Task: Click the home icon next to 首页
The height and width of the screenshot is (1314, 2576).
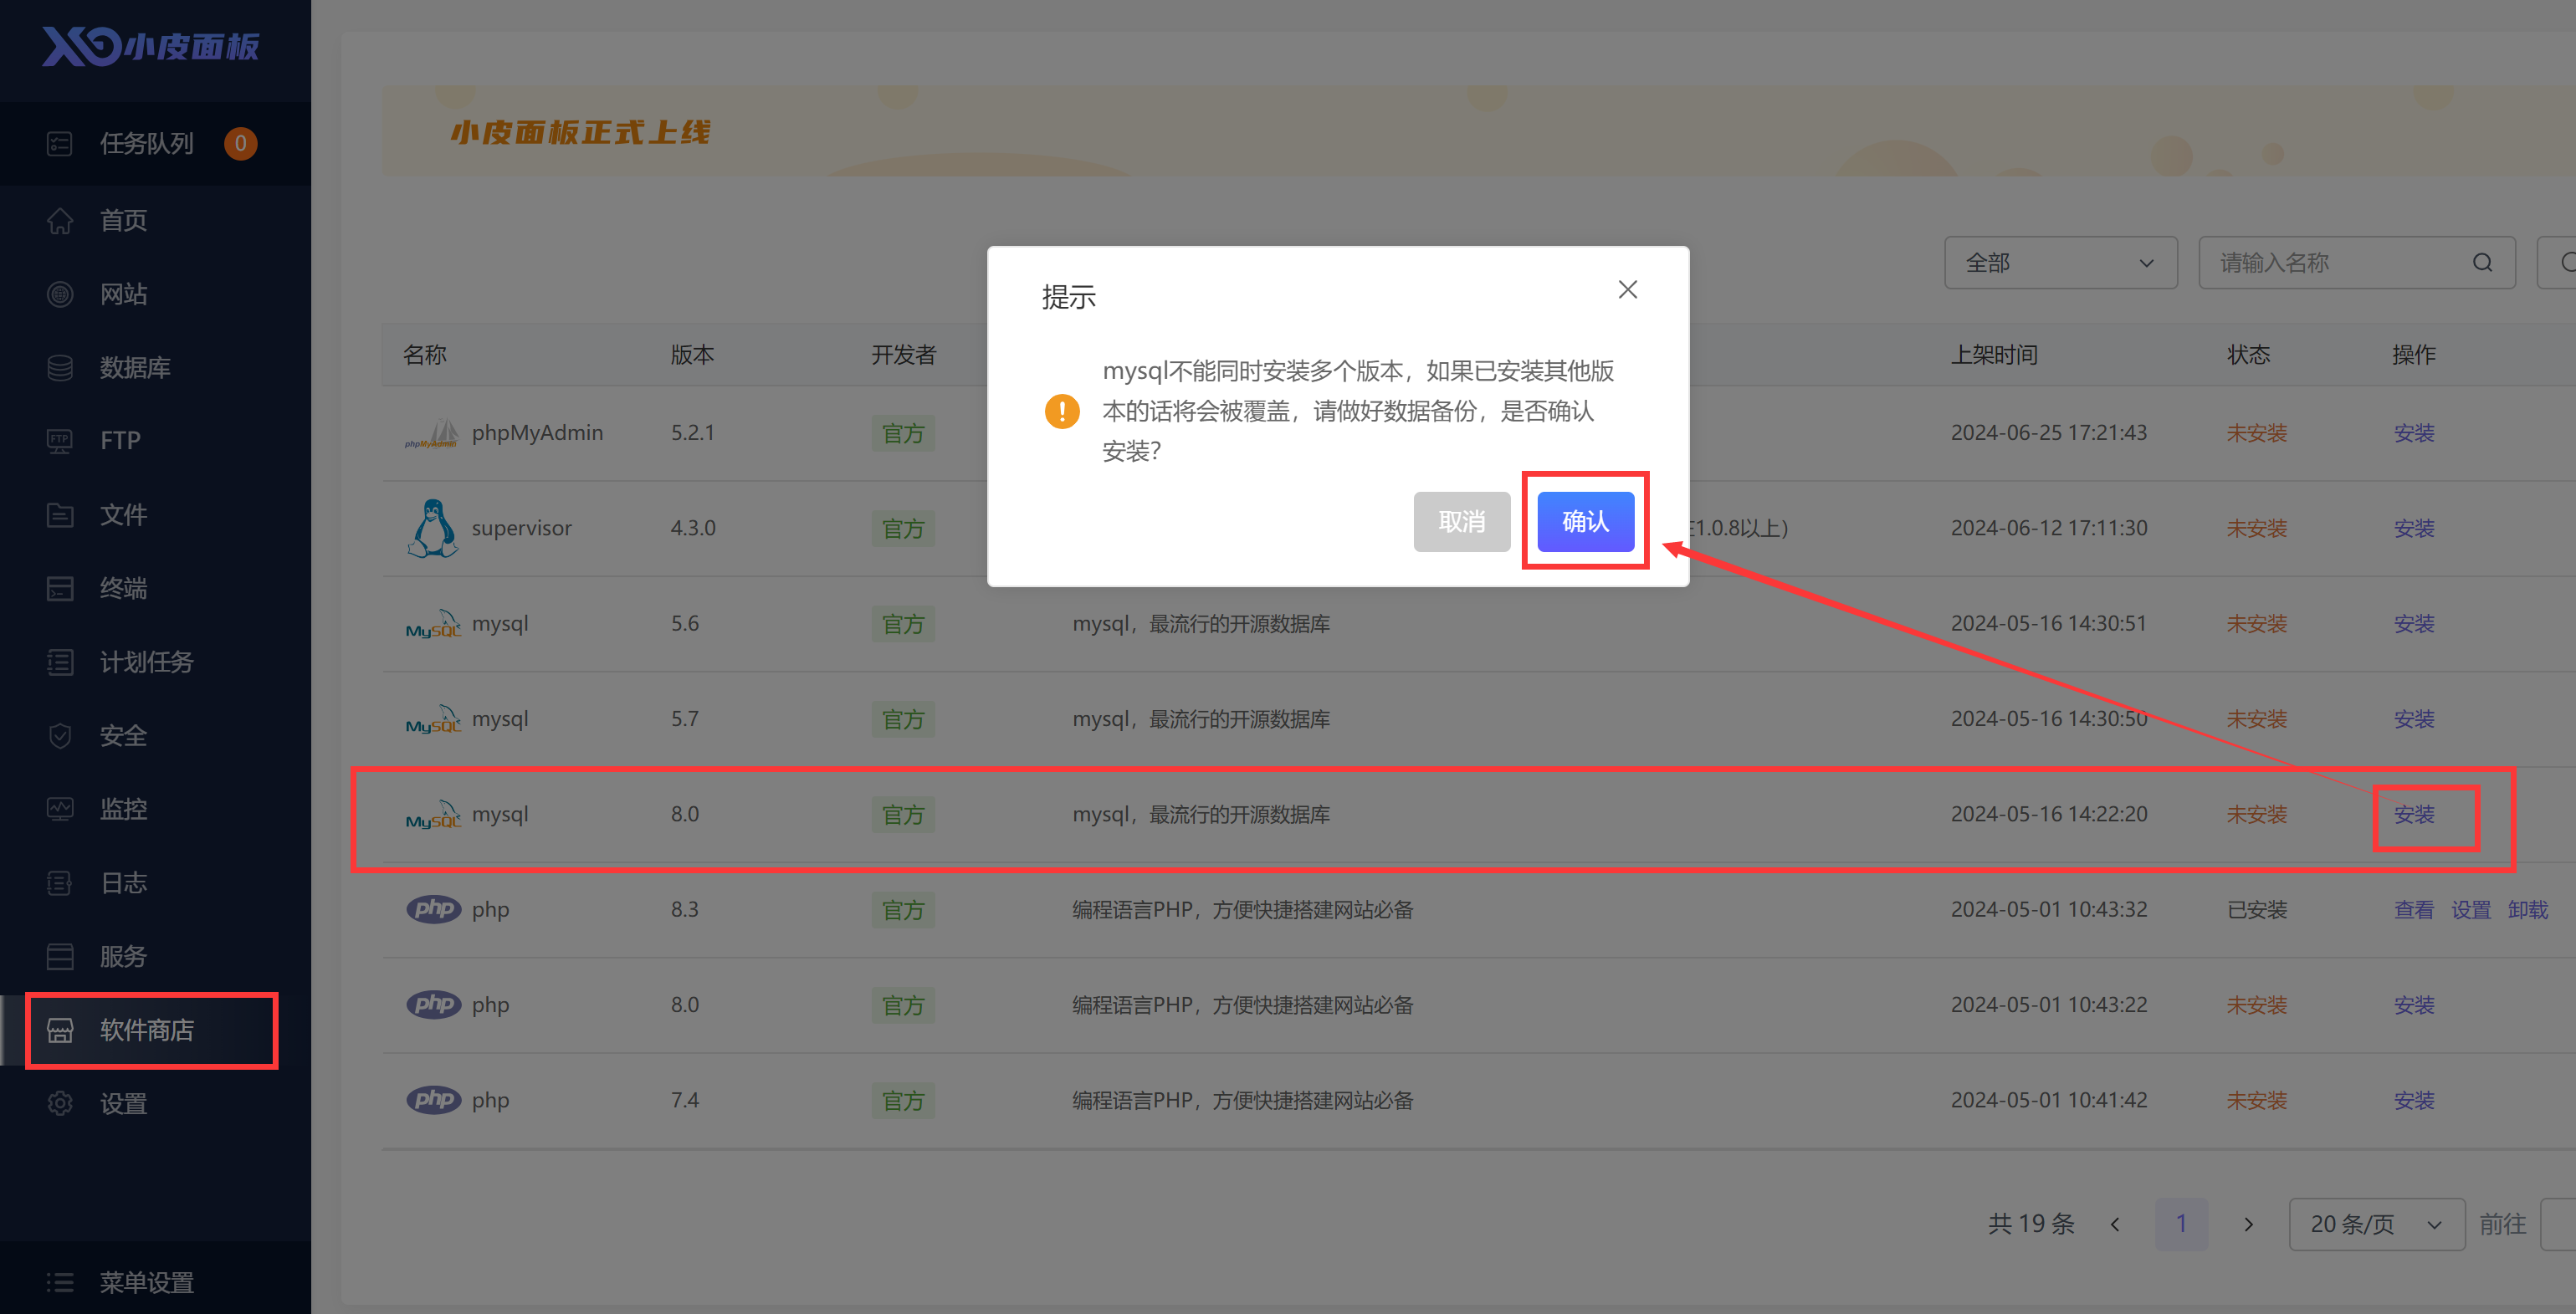Action: coord(60,220)
